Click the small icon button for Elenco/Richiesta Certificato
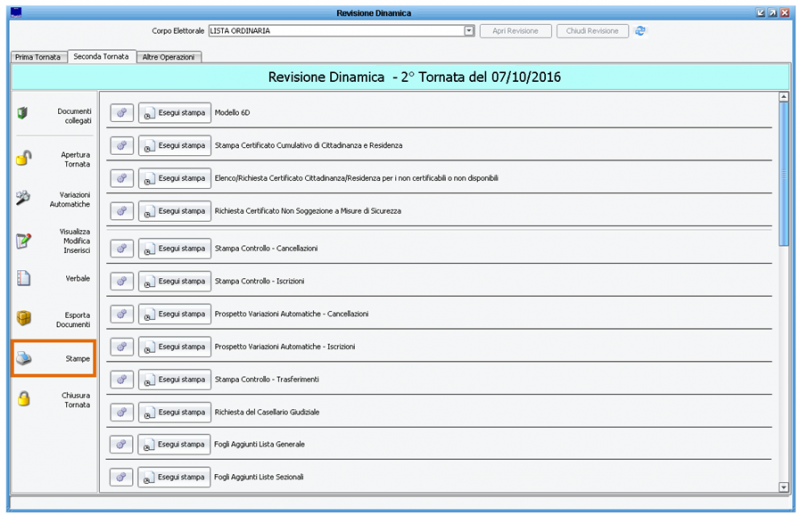Screen dimensions: 800x515 pos(121,178)
